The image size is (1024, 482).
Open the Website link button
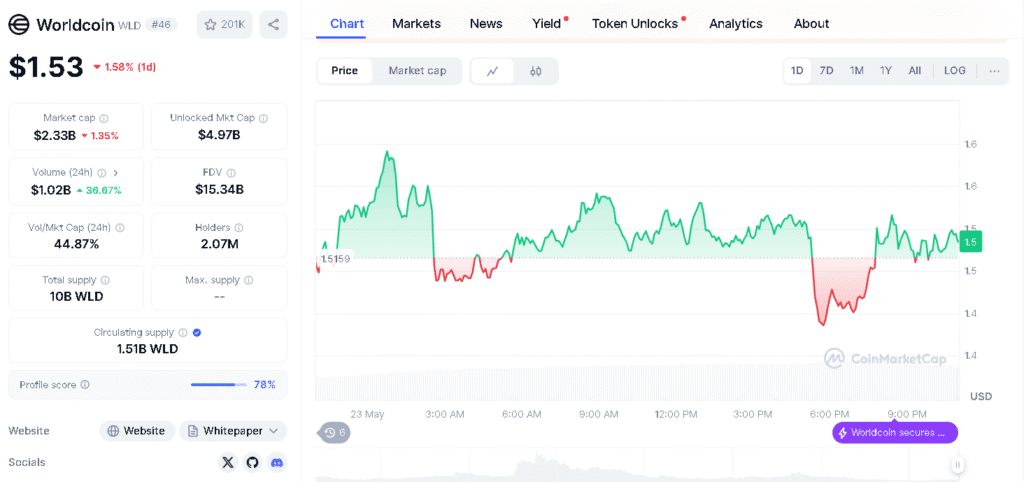[137, 431]
